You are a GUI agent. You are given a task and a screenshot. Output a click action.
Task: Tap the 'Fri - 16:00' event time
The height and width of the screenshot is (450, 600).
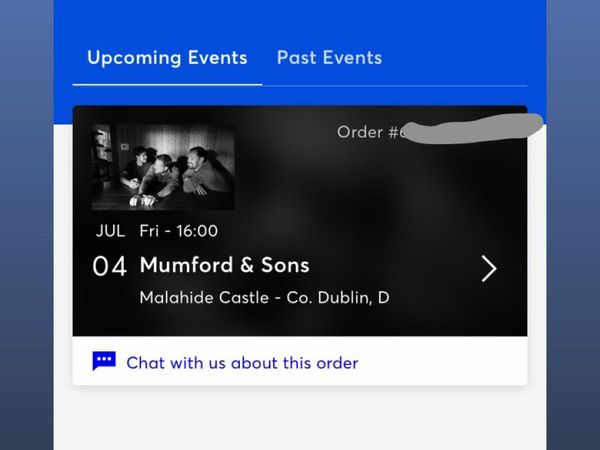point(179,231)
